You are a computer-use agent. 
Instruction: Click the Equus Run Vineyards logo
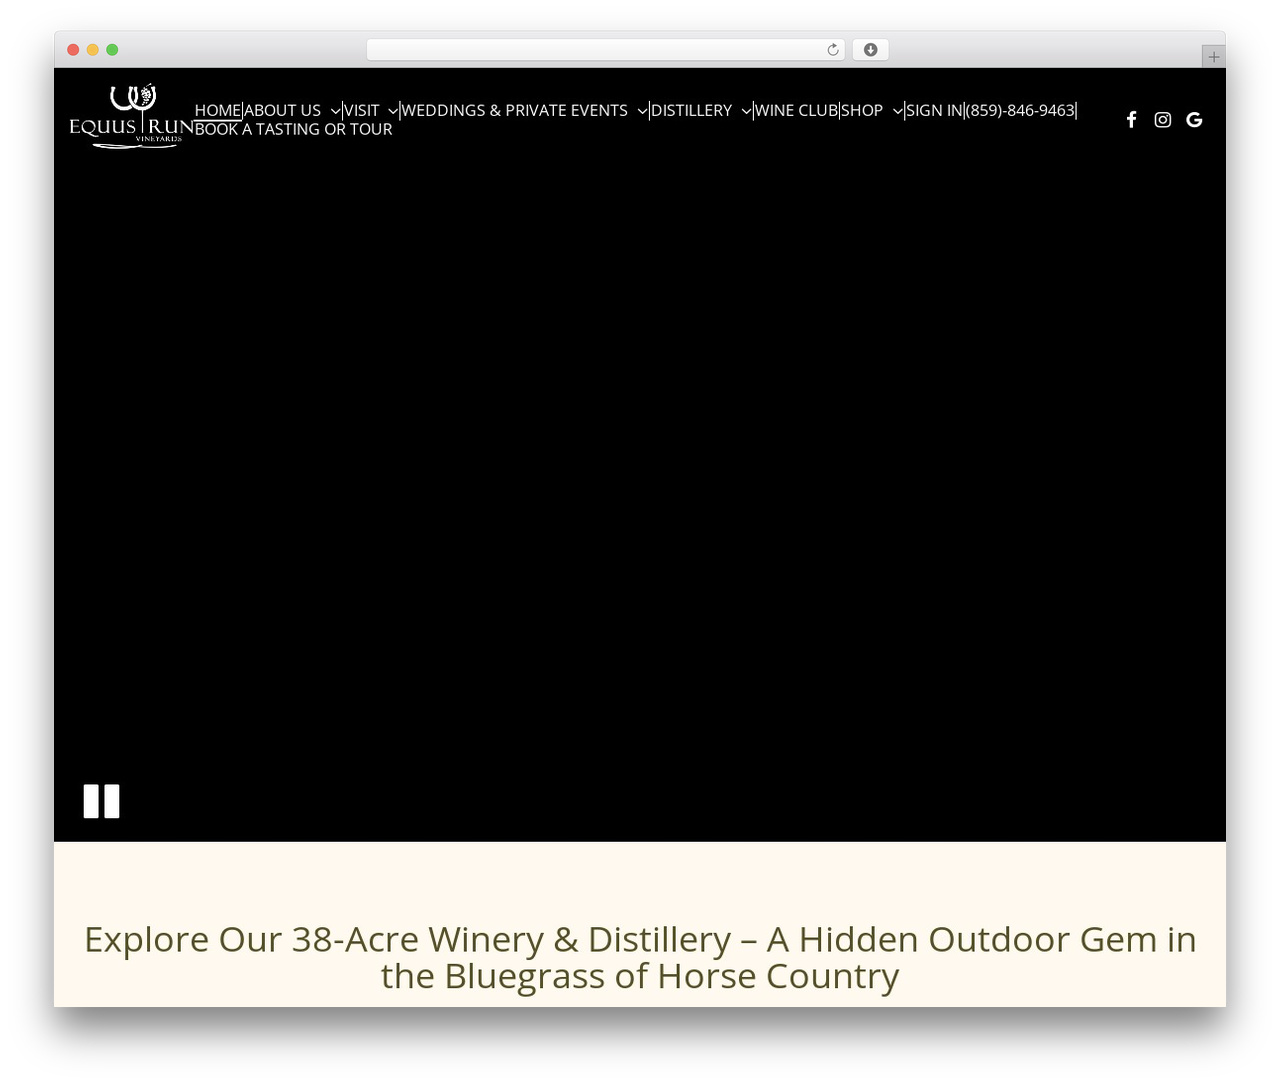tap(131, 116)
